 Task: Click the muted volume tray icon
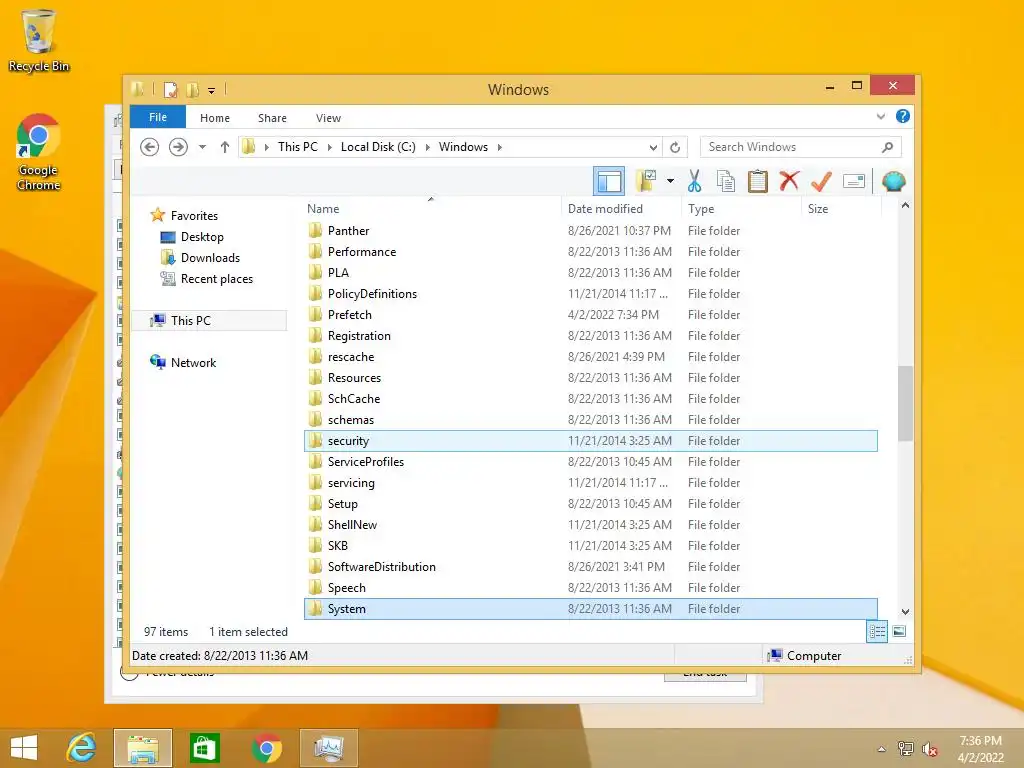930,749
